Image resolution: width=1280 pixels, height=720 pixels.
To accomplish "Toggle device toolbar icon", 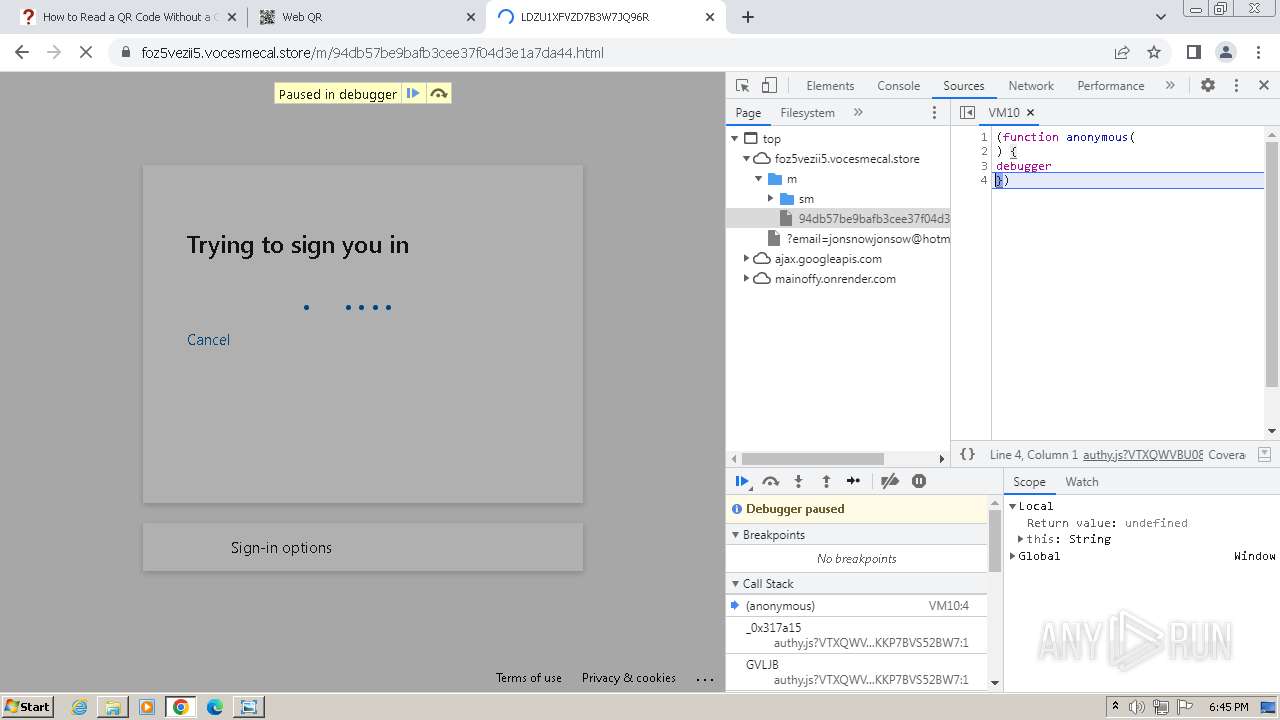I will (769, 86).
